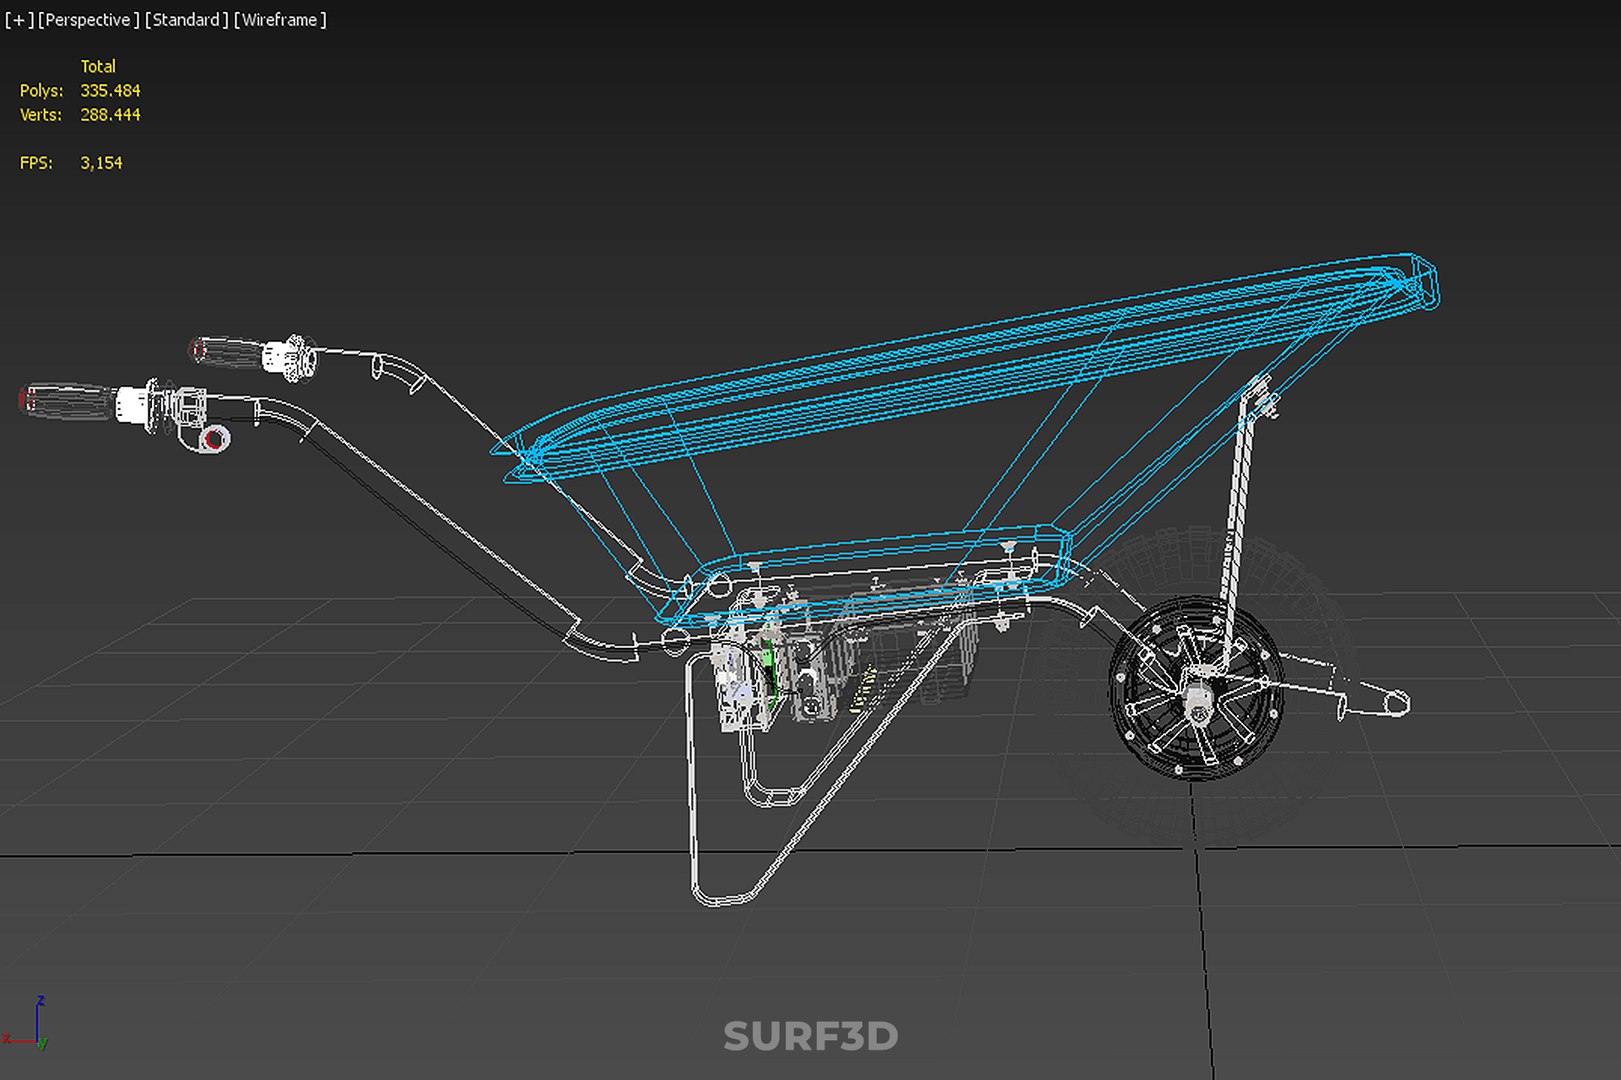Click the FPS value 3,154
The width and height of the screenshot is (1621, 1080).
pos(101,163)
